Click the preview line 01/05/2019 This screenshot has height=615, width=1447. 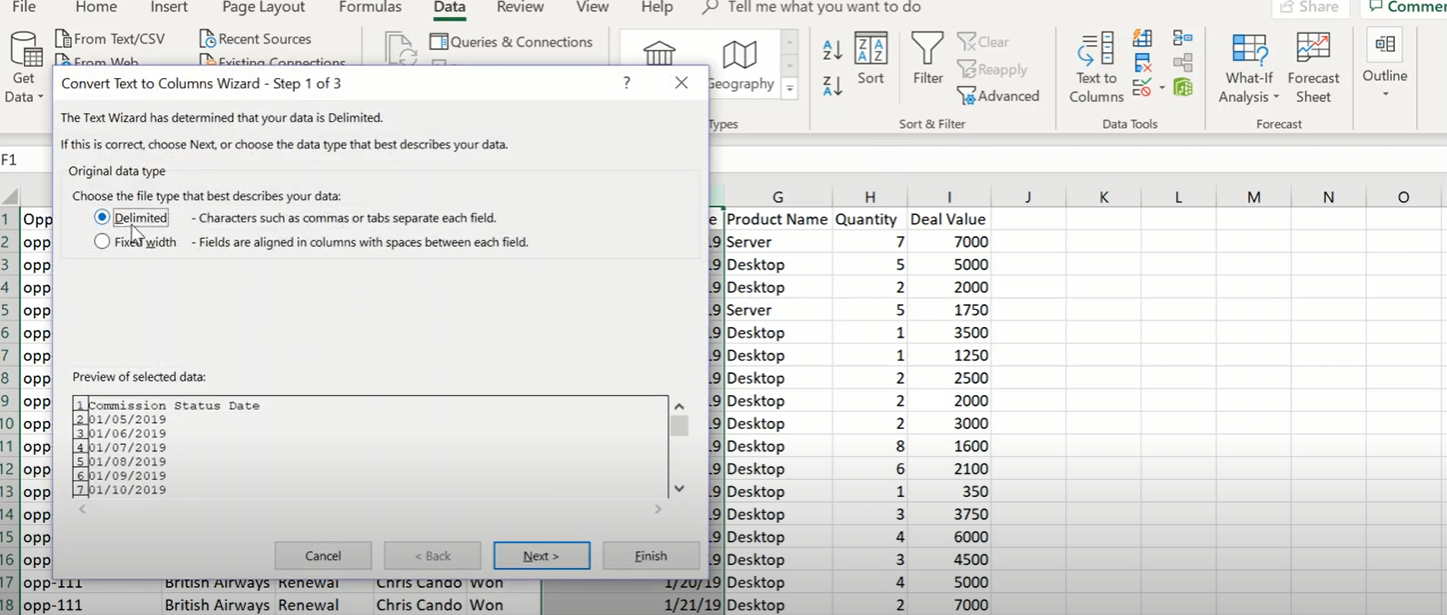point(127,420)
